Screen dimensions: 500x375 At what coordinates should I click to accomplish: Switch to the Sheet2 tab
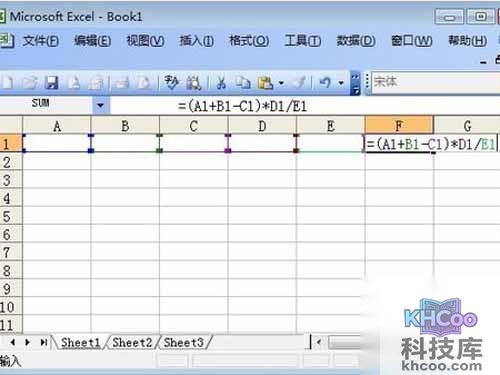[132, 343]
